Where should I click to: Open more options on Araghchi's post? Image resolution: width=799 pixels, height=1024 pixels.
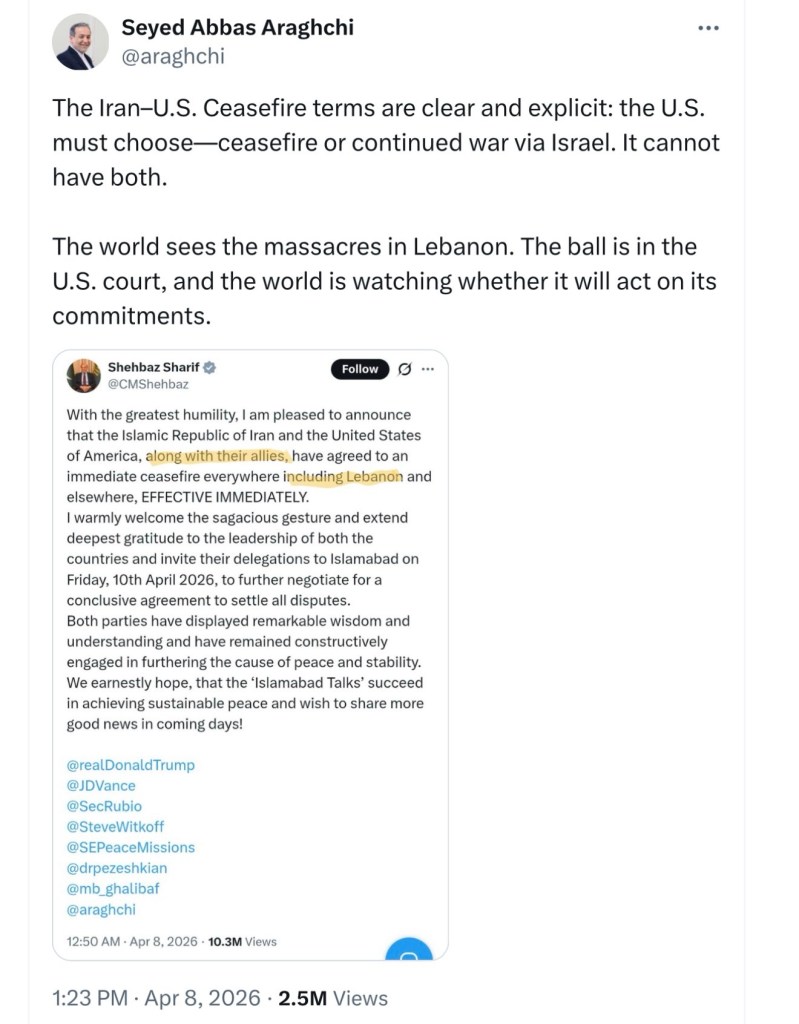click(x=708, y=28)
